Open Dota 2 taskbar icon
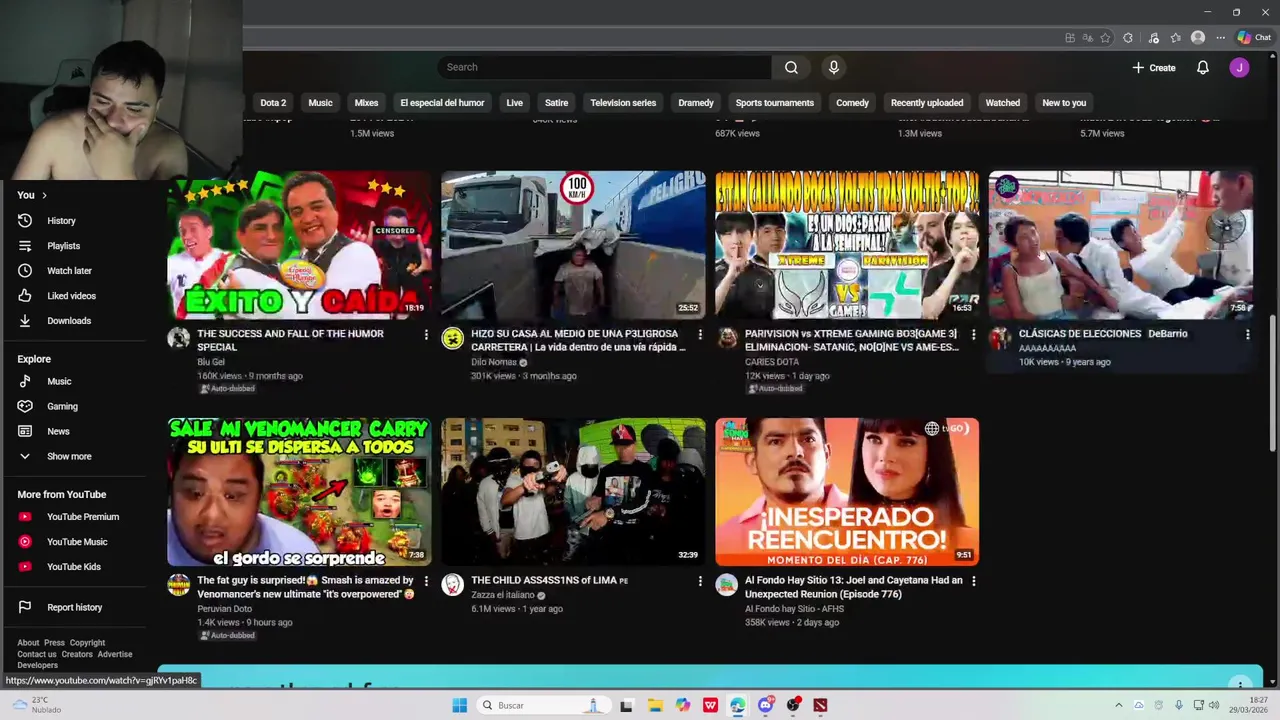1280x720 pixels. [x=821, y=705]
